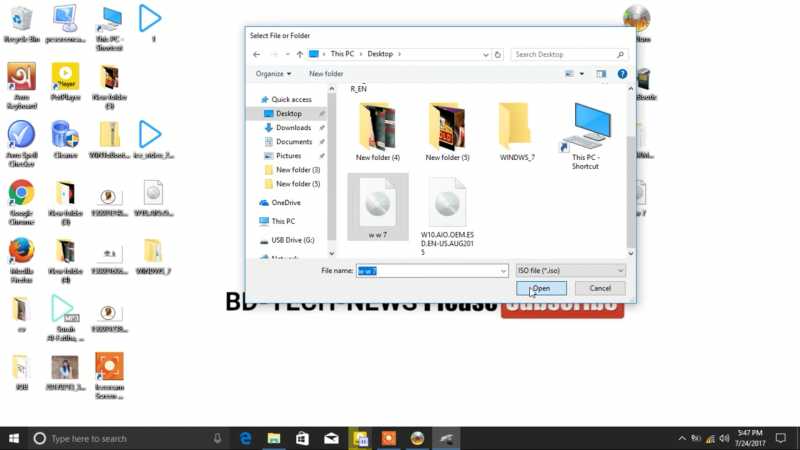Select Mozilla Firefox desktop icon
800x450 pixels.
21,260
